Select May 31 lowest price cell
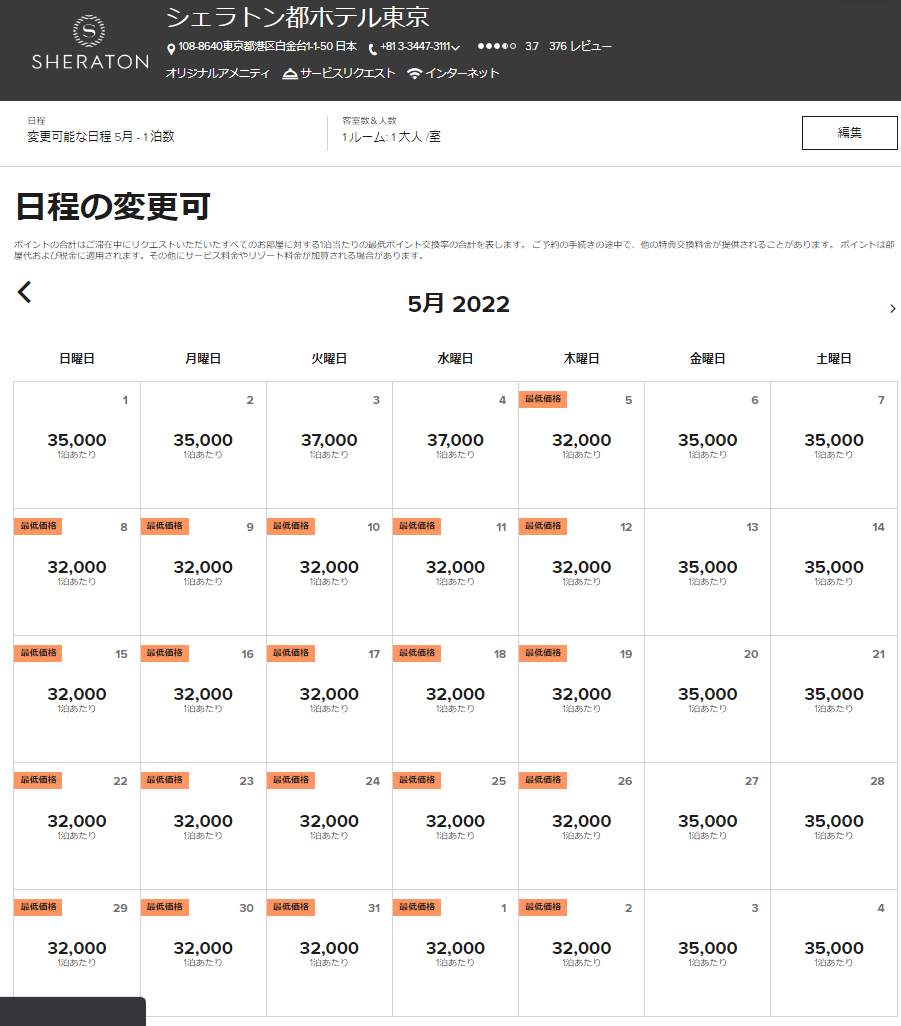This screenshot has height=1026, width=901. 329,952
